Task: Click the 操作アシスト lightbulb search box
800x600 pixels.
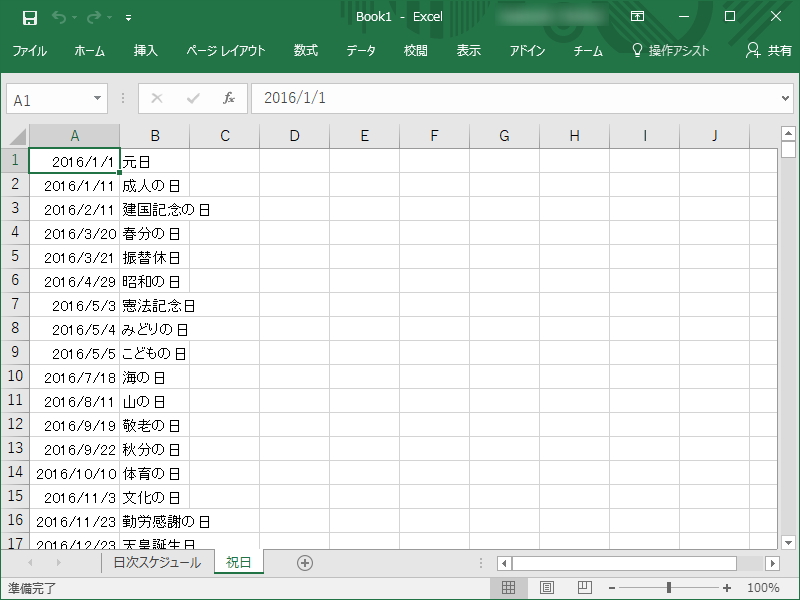Action: [670, 51]
